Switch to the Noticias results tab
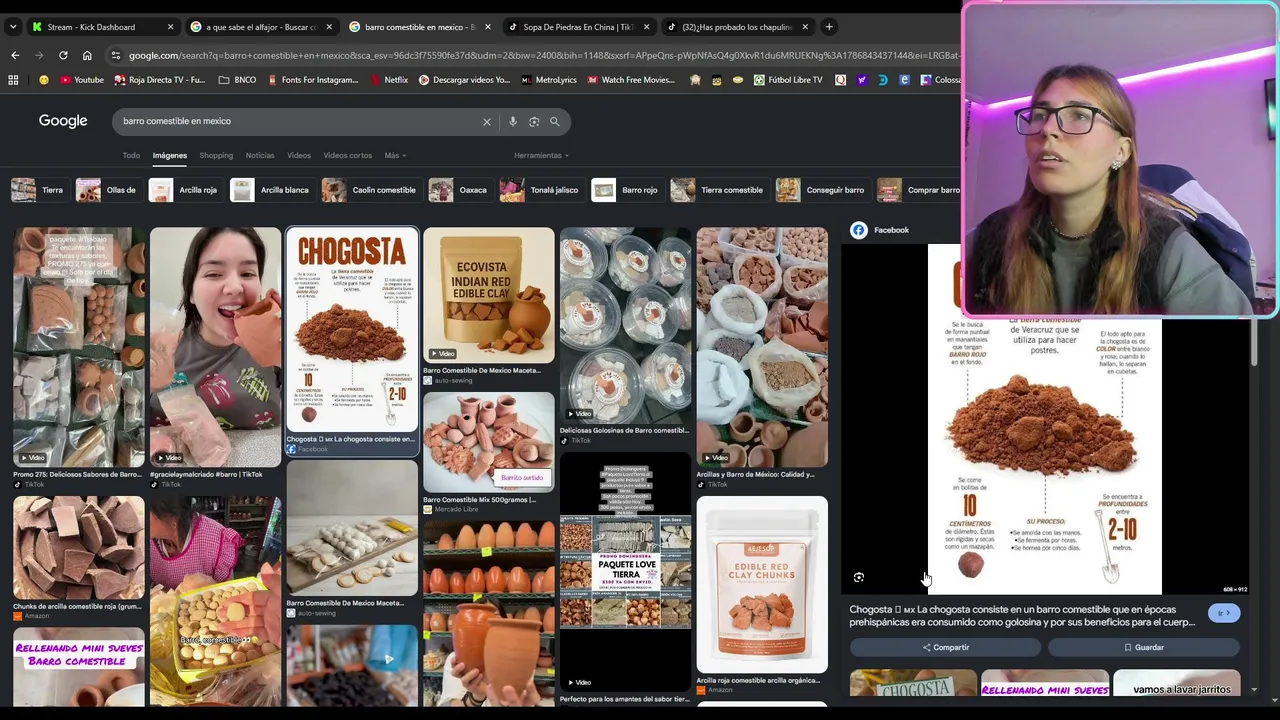Screen dimensions: 1280x720 click(x=260, y=156)
